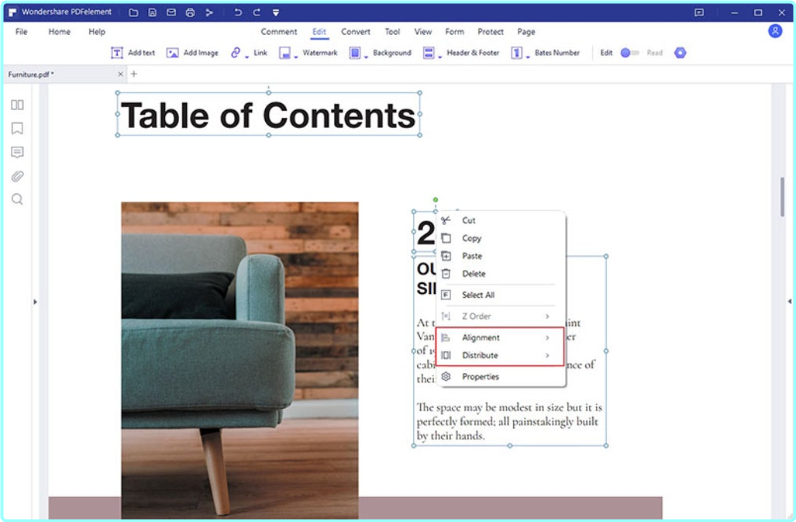Open the page thumbnails panel
Image resolution: width=796 pixels, height=522 pixels.
[x=17, y=105]
